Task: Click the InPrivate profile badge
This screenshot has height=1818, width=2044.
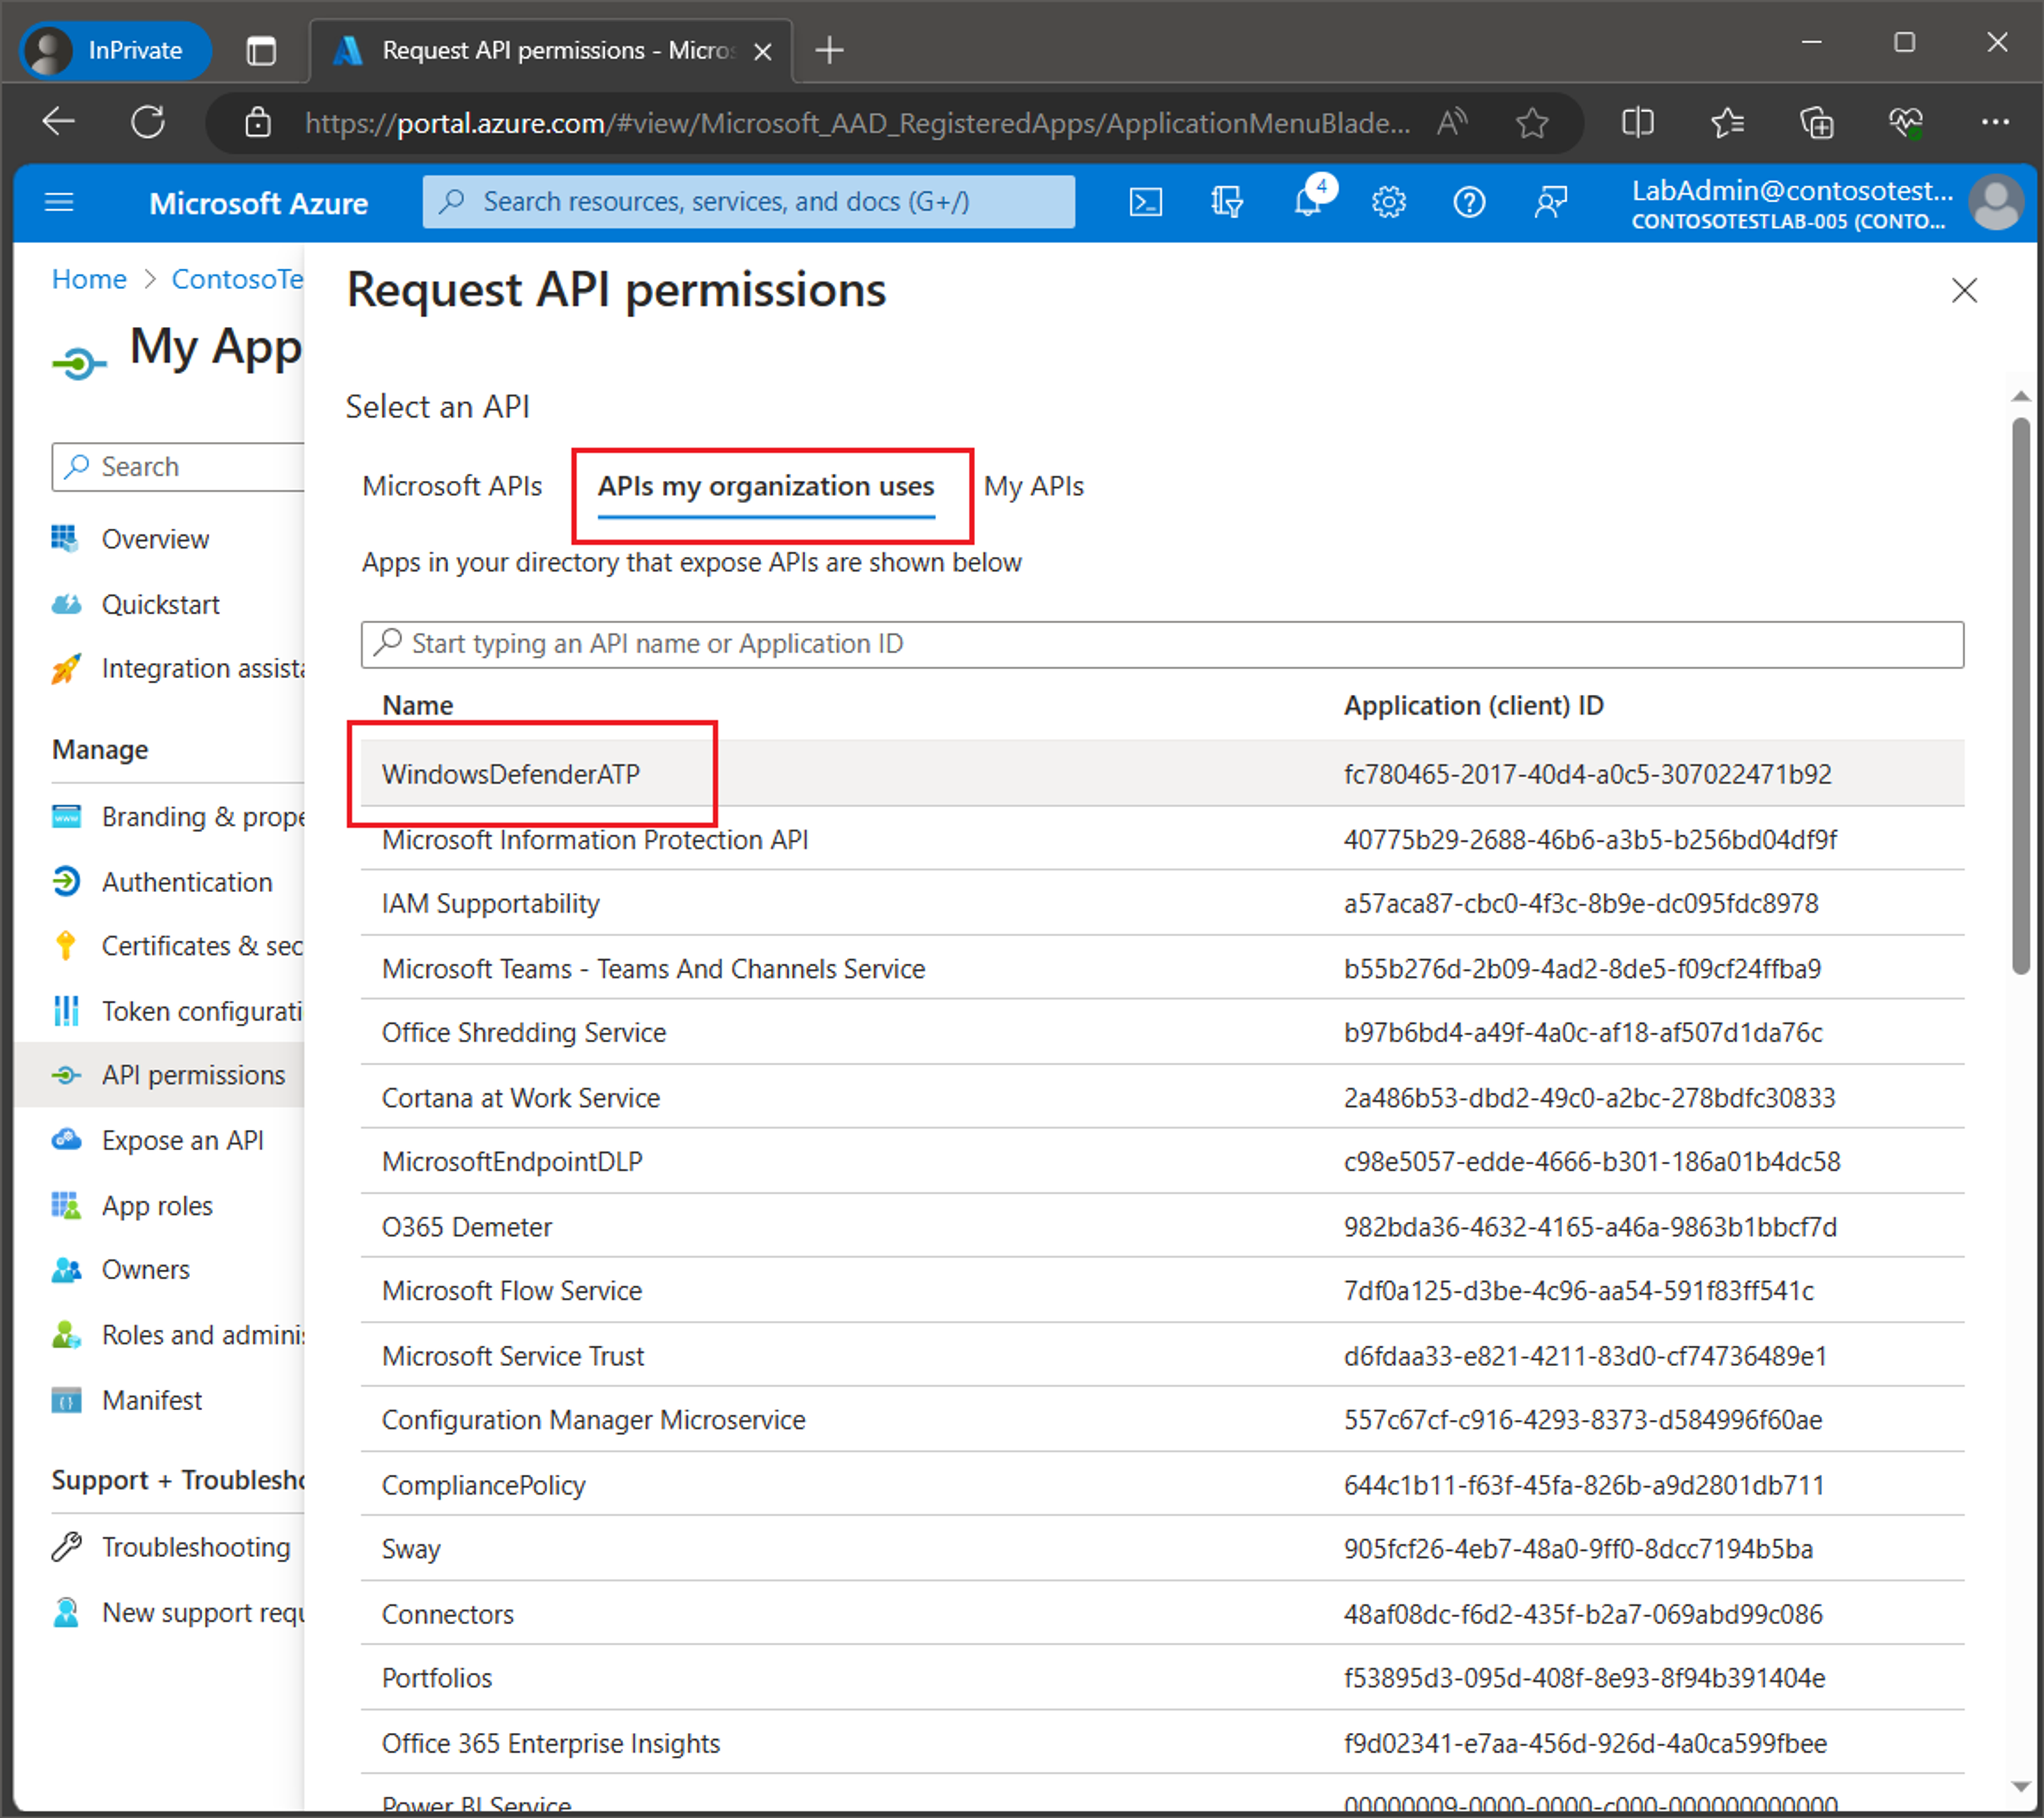Action: coord(115,50)
